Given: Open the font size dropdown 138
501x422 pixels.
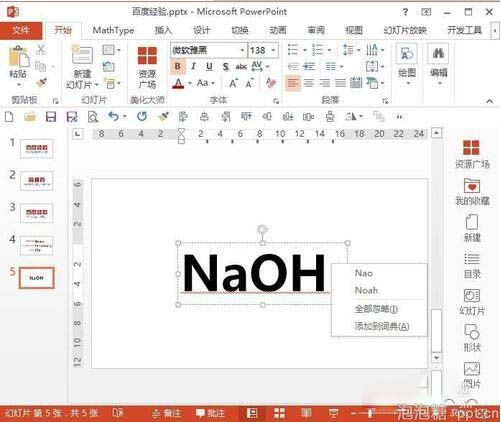Looking at the screenshot, I should (274, 50).
